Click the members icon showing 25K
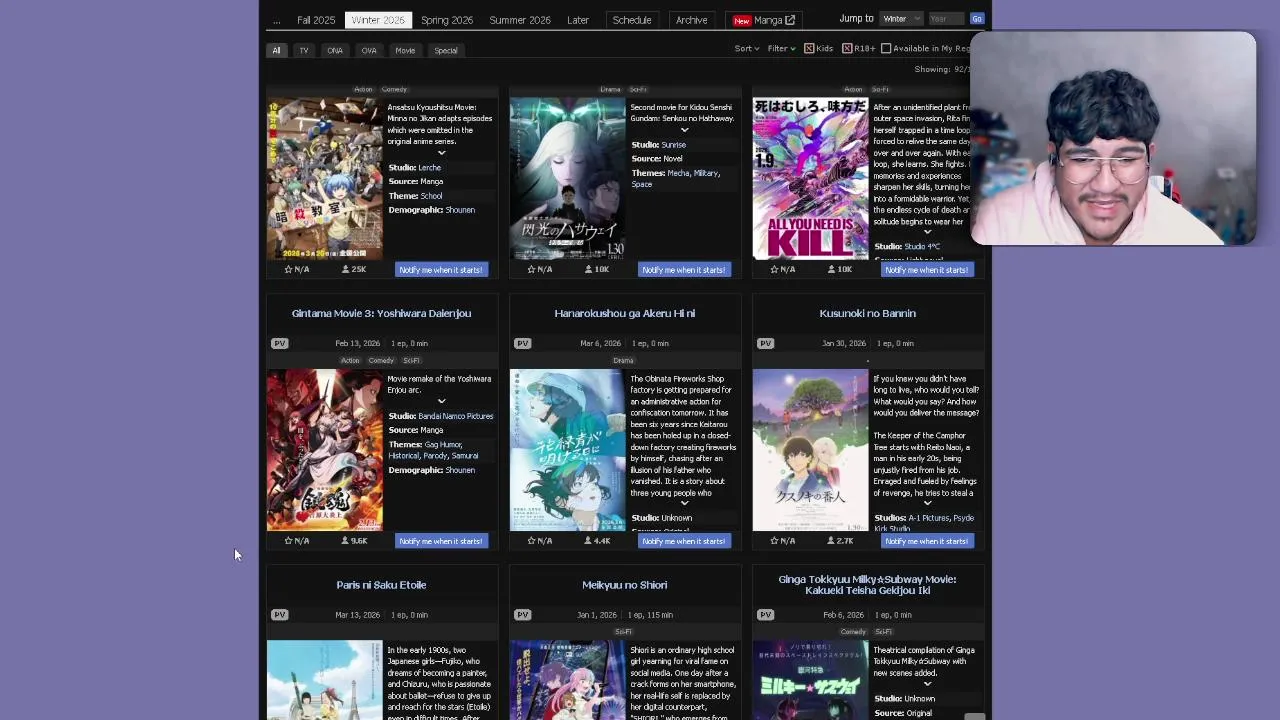Screen dimensions: 1280x720 click(345, 269)
